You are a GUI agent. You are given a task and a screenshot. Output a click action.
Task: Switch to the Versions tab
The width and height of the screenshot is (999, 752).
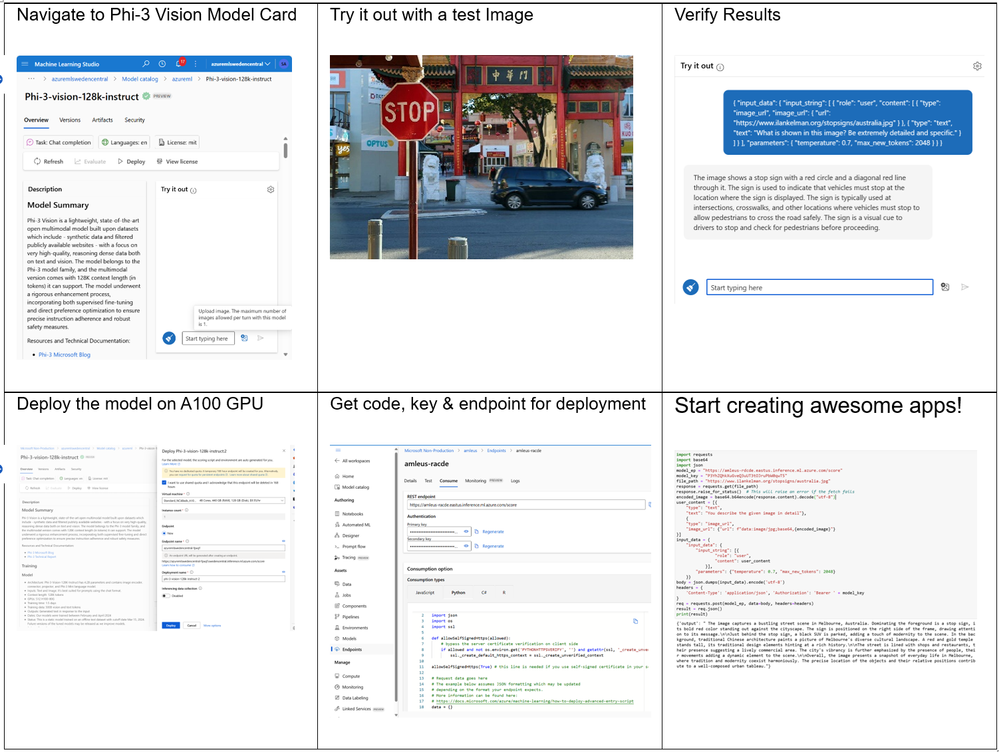(x=70, y=120)
